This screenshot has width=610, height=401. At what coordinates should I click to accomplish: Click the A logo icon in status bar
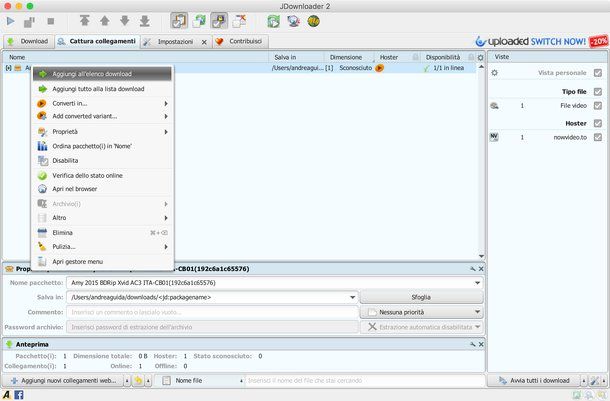(x=7, y=395)
